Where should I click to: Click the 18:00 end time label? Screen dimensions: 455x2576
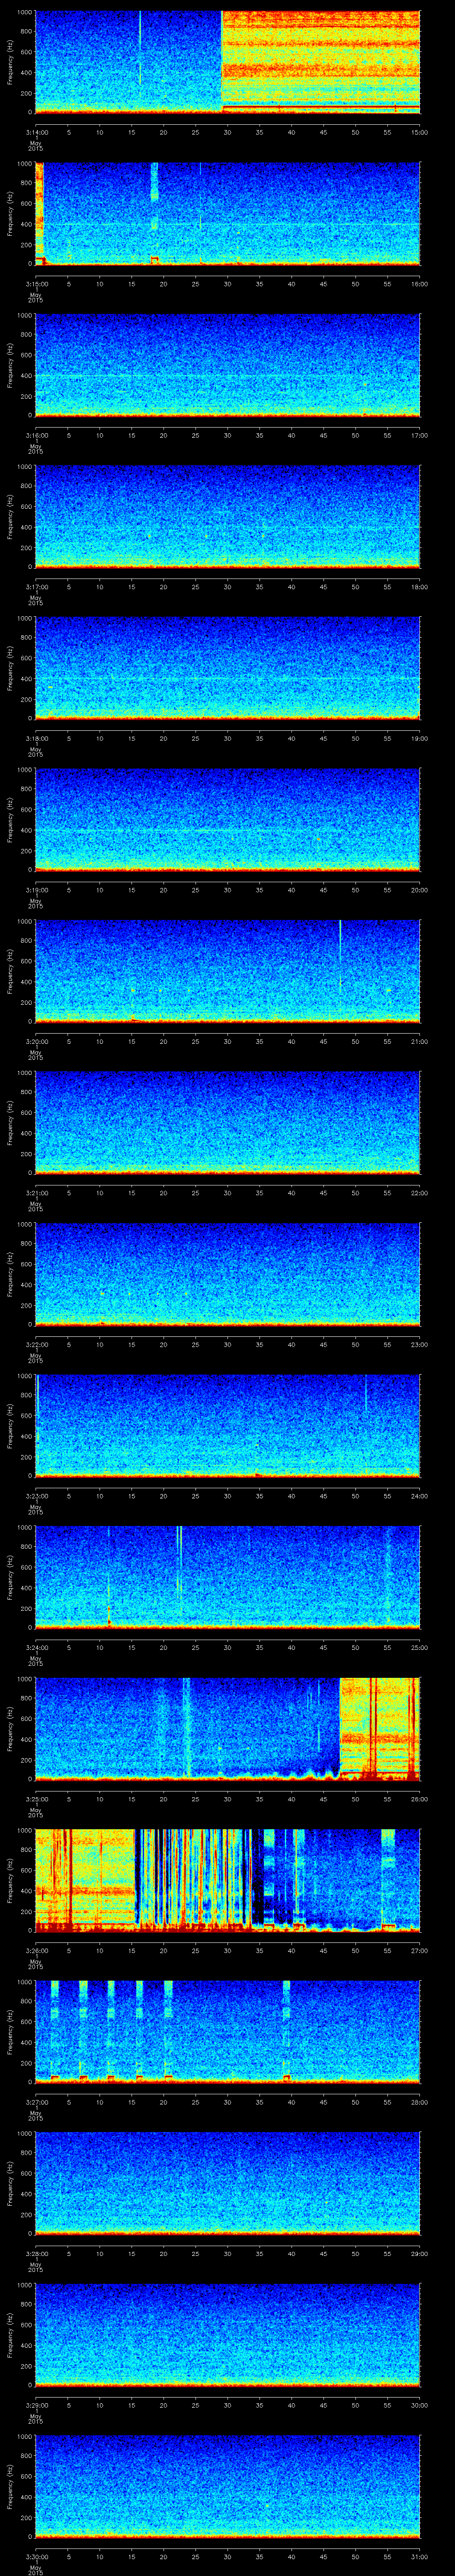pyautogui.click(x=419, y=587)
